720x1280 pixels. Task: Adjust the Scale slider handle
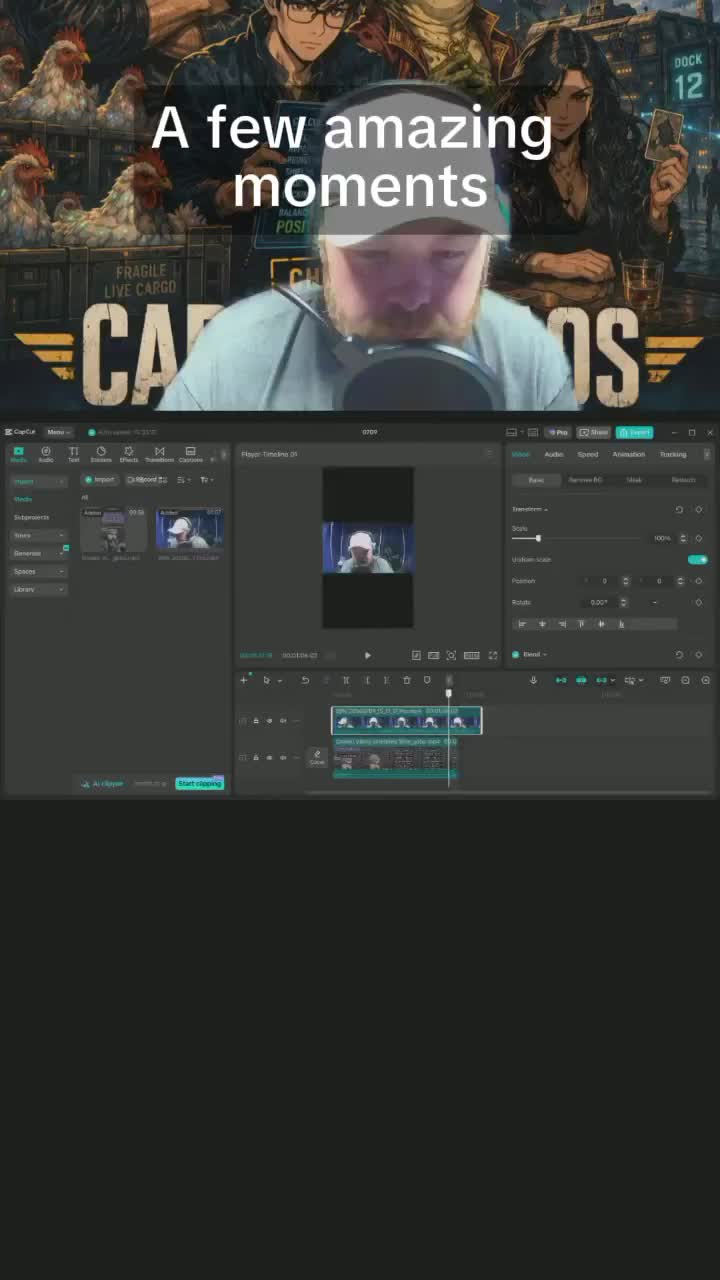[538, 538]
